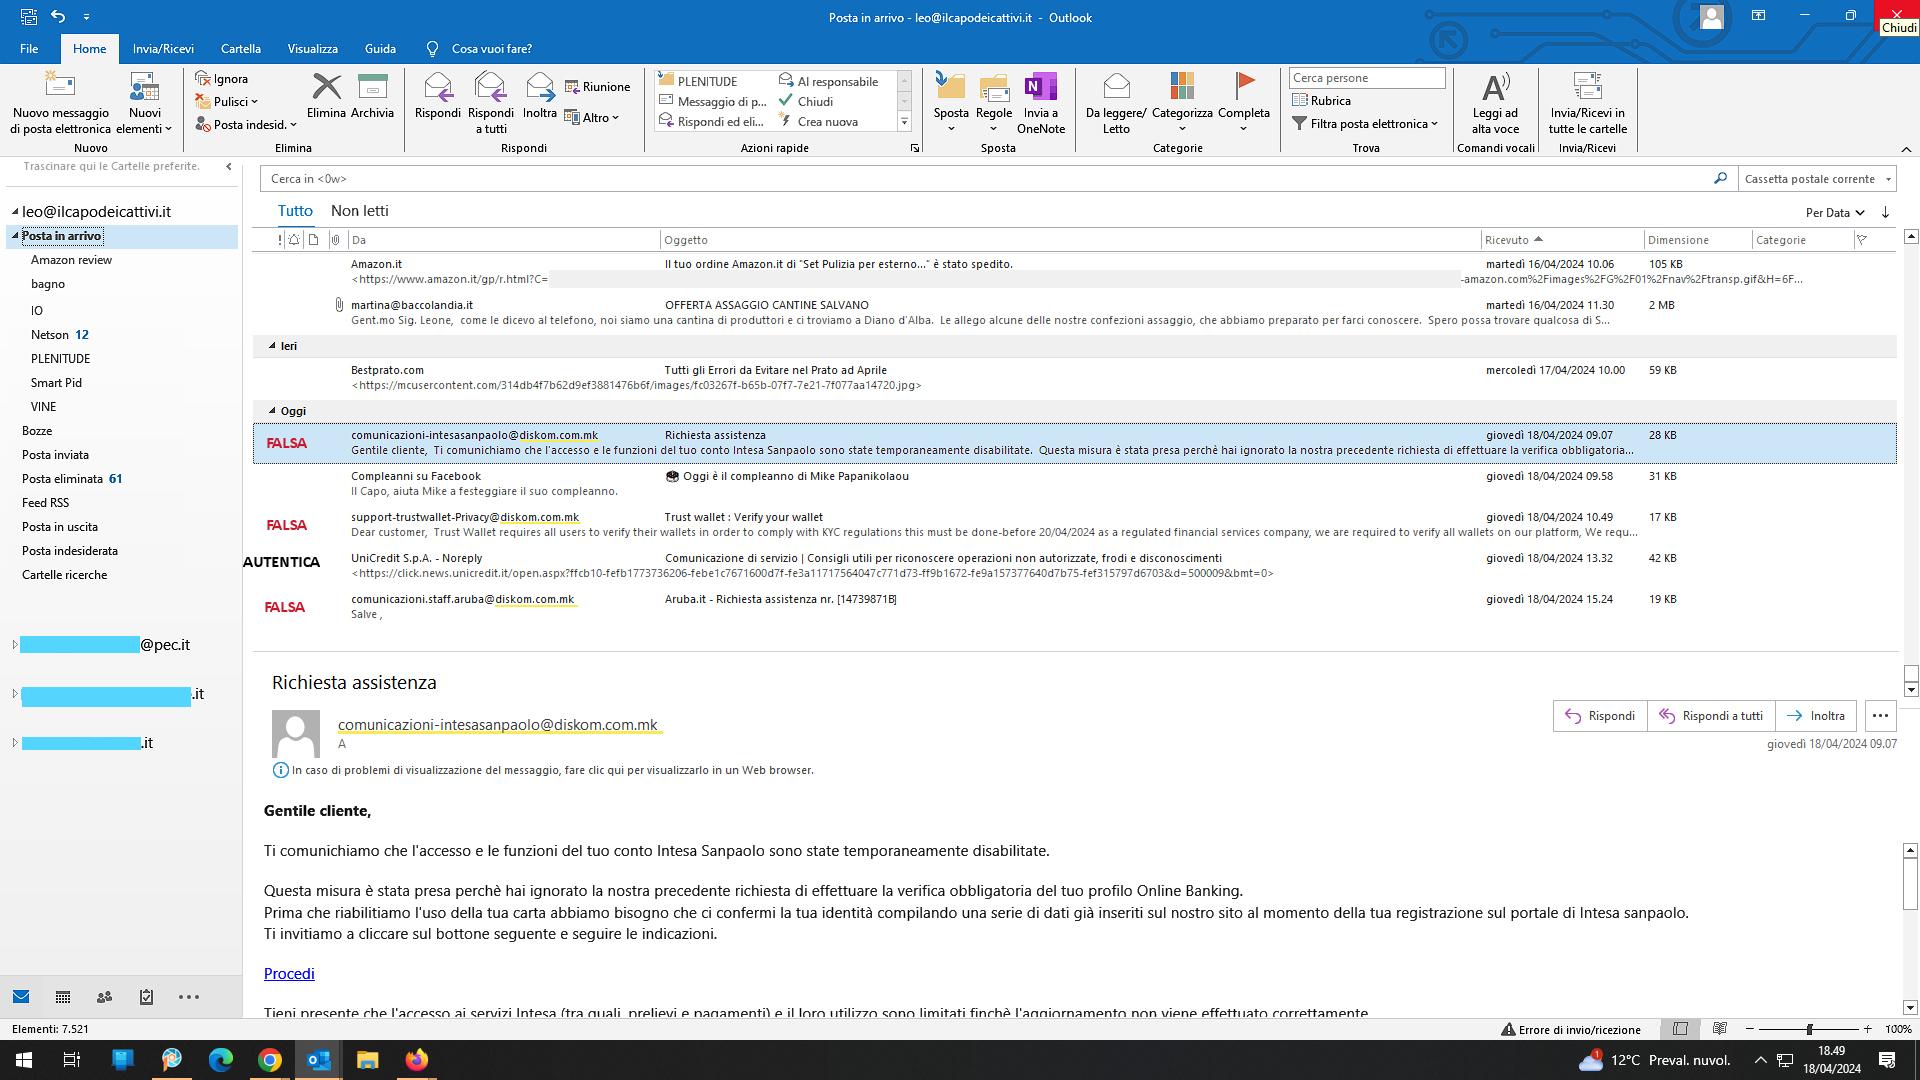This screenshot has height=1080, width=1920.
Task: Click the Procedi link in email
Action: coord(289,974)
